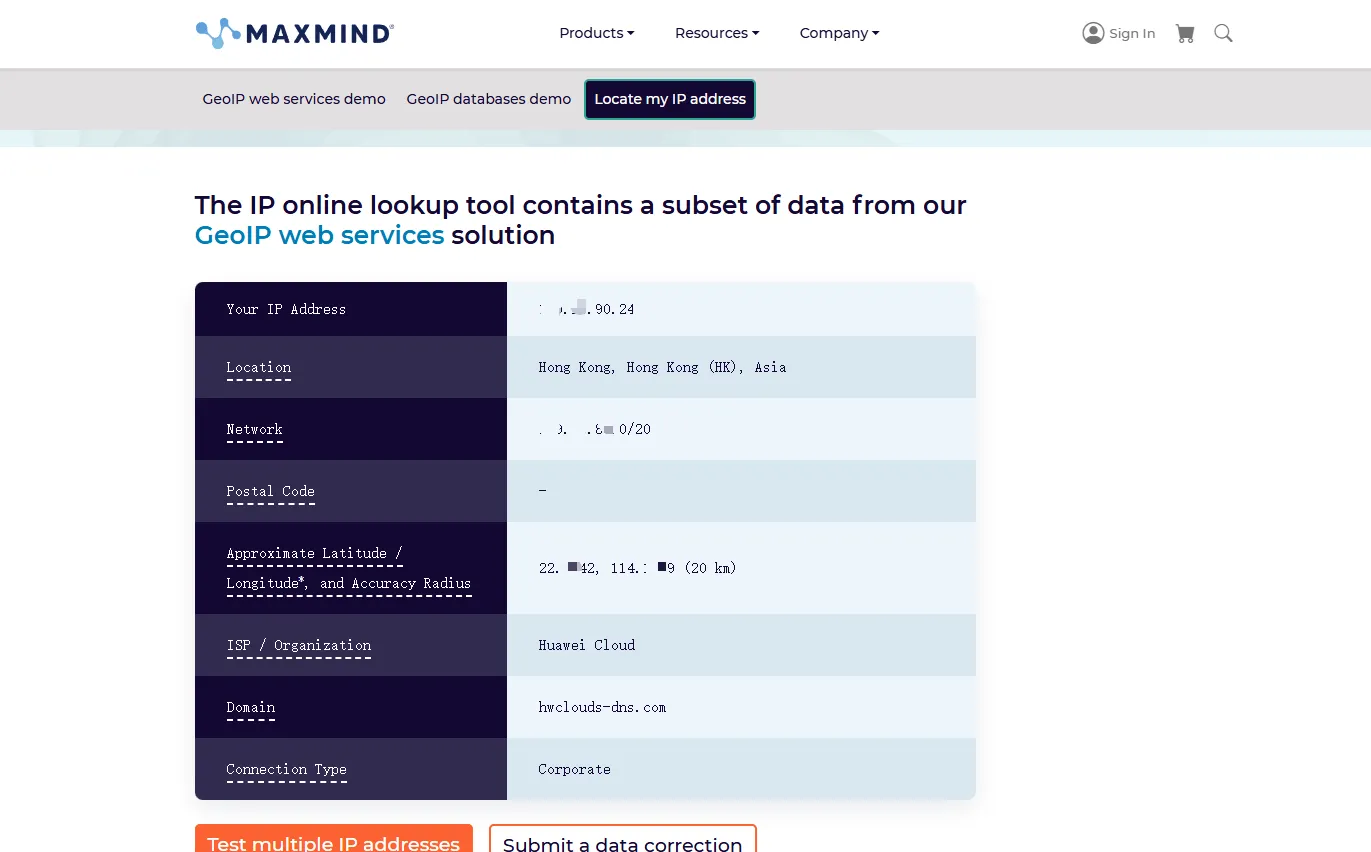Click Test multiple IP addresses button
This screenshot has height=852, width=1371.
coord(333,842)
